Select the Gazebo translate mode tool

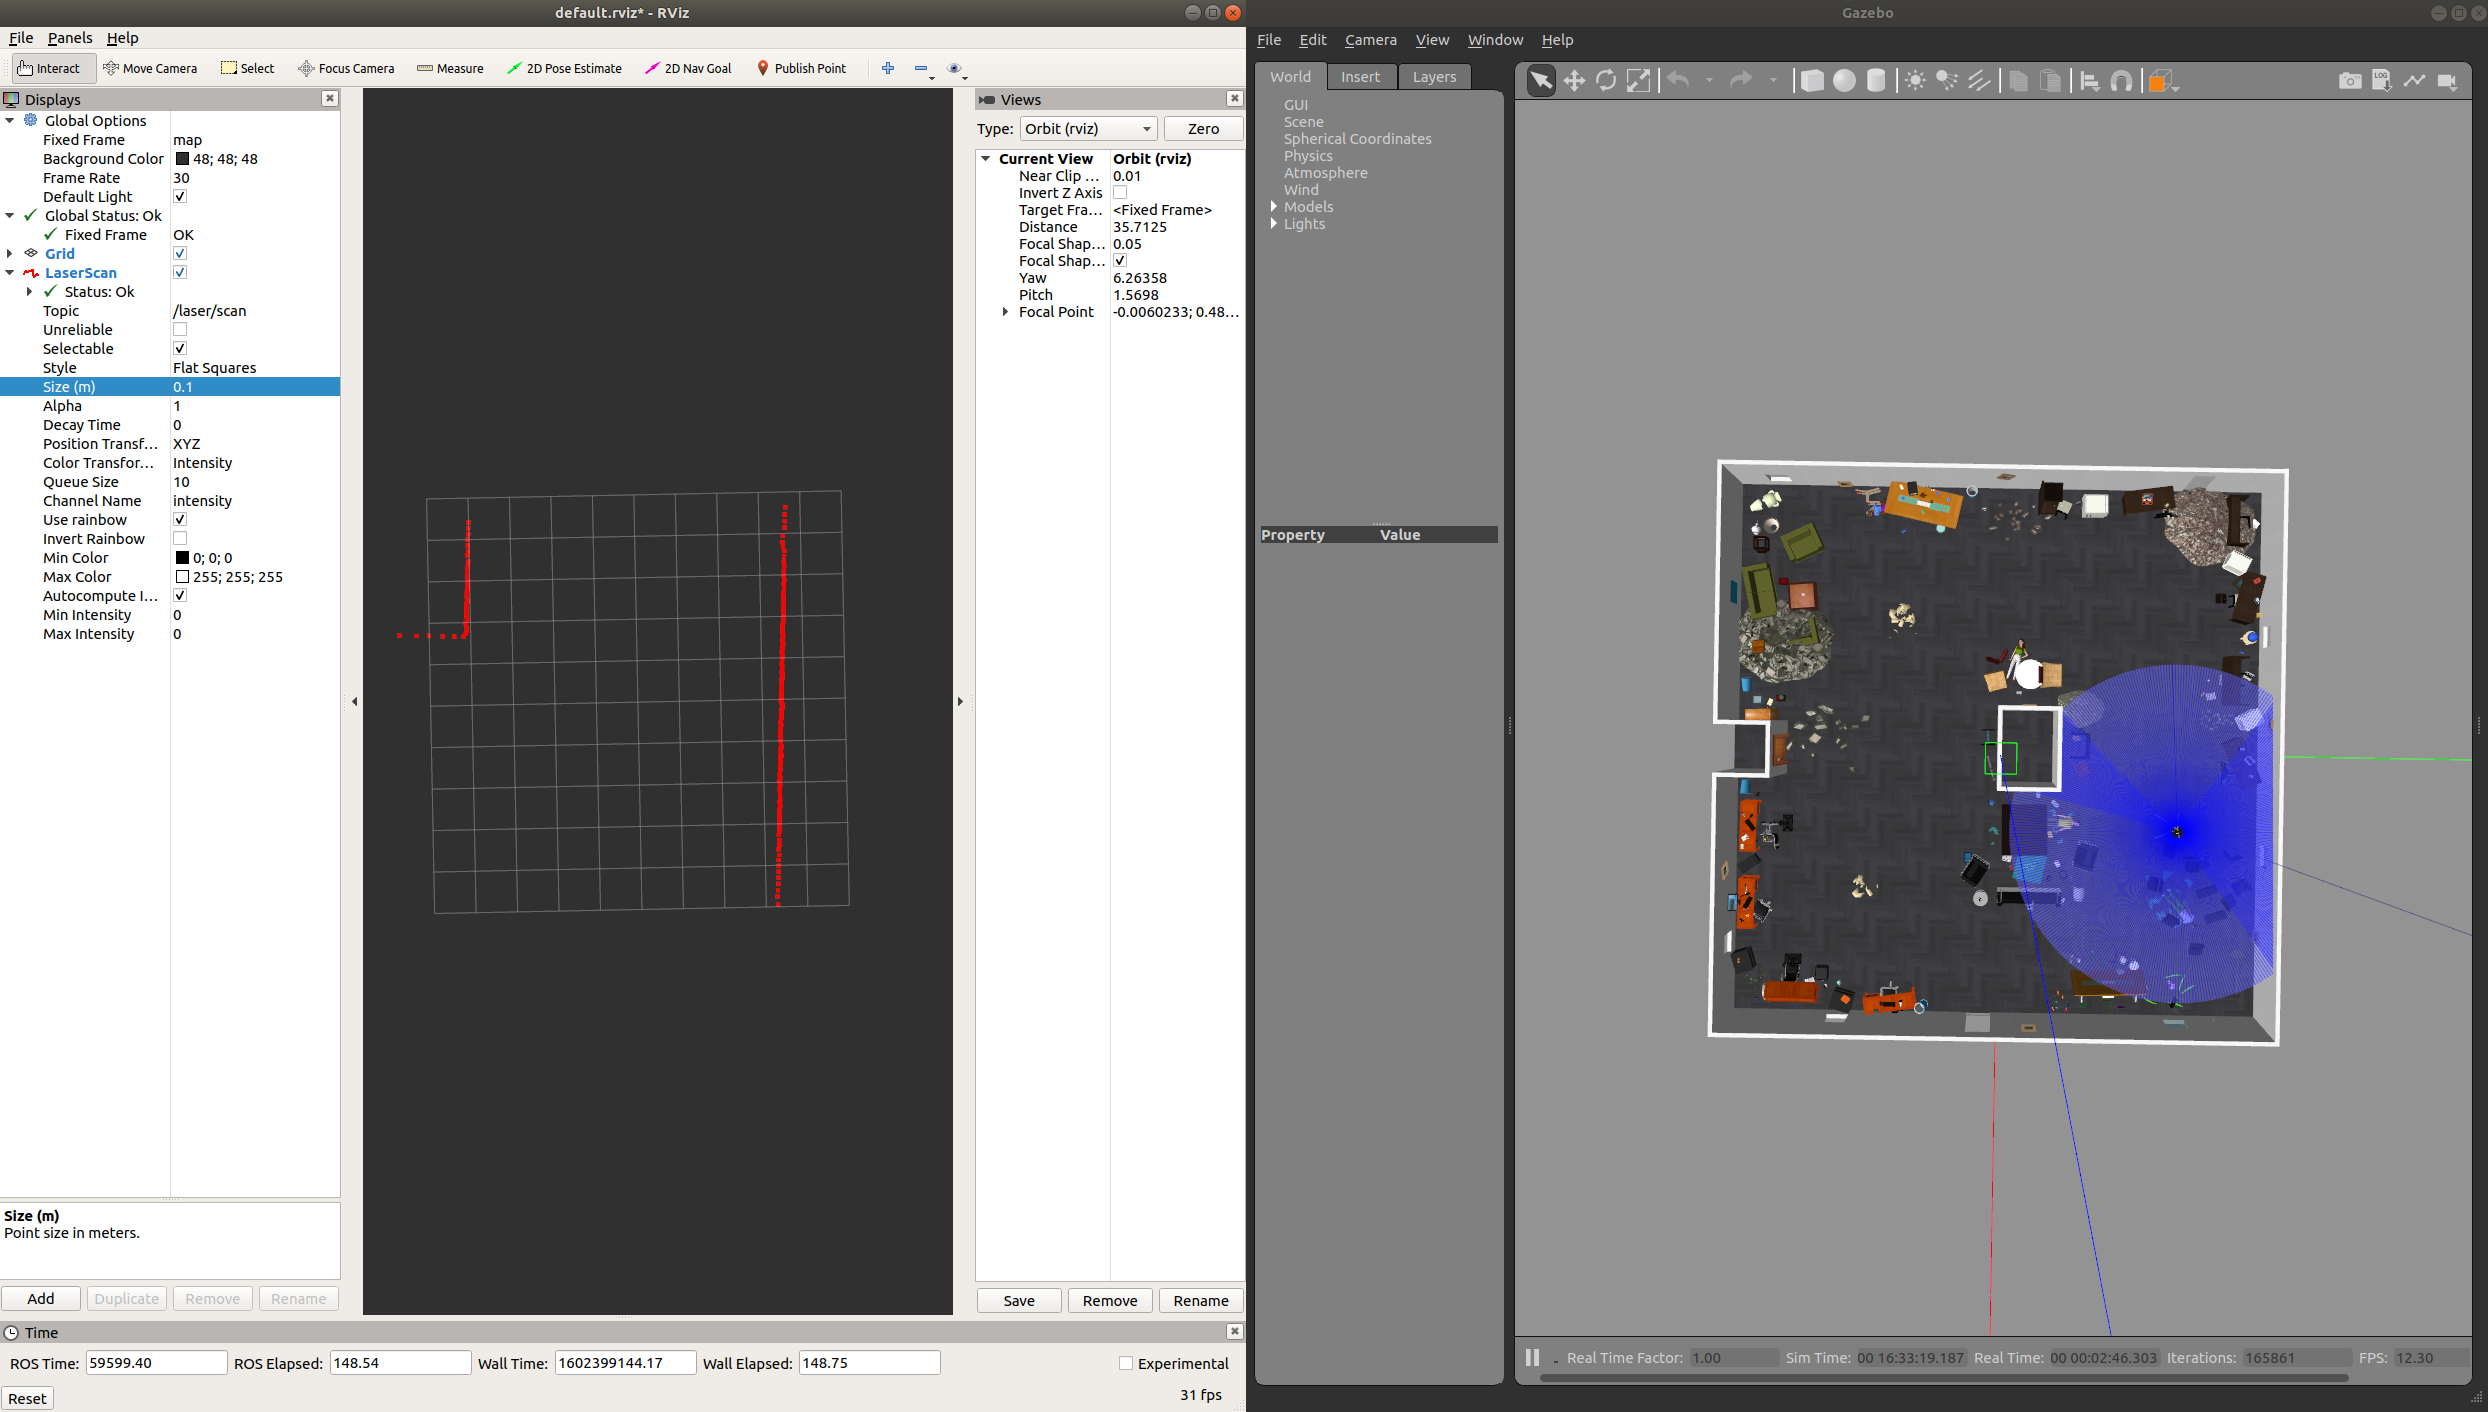coord(1574,81)
